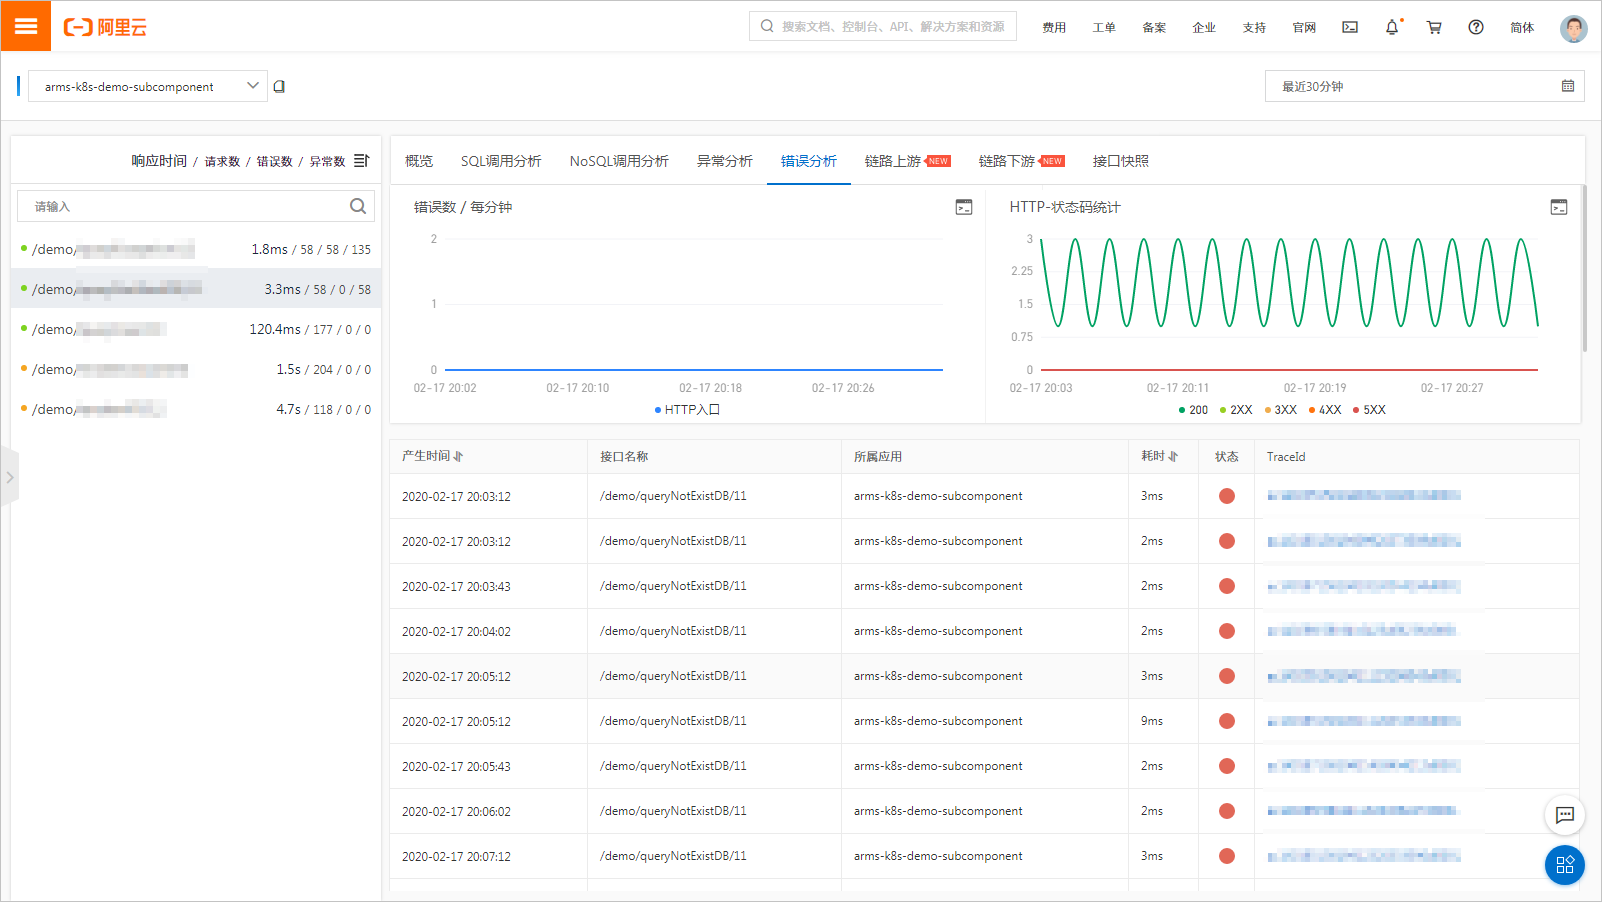The height and width of the screenshot is (902, 1602).
Task: Toggle the 3XX legend series
Action: click(1281, 410)
